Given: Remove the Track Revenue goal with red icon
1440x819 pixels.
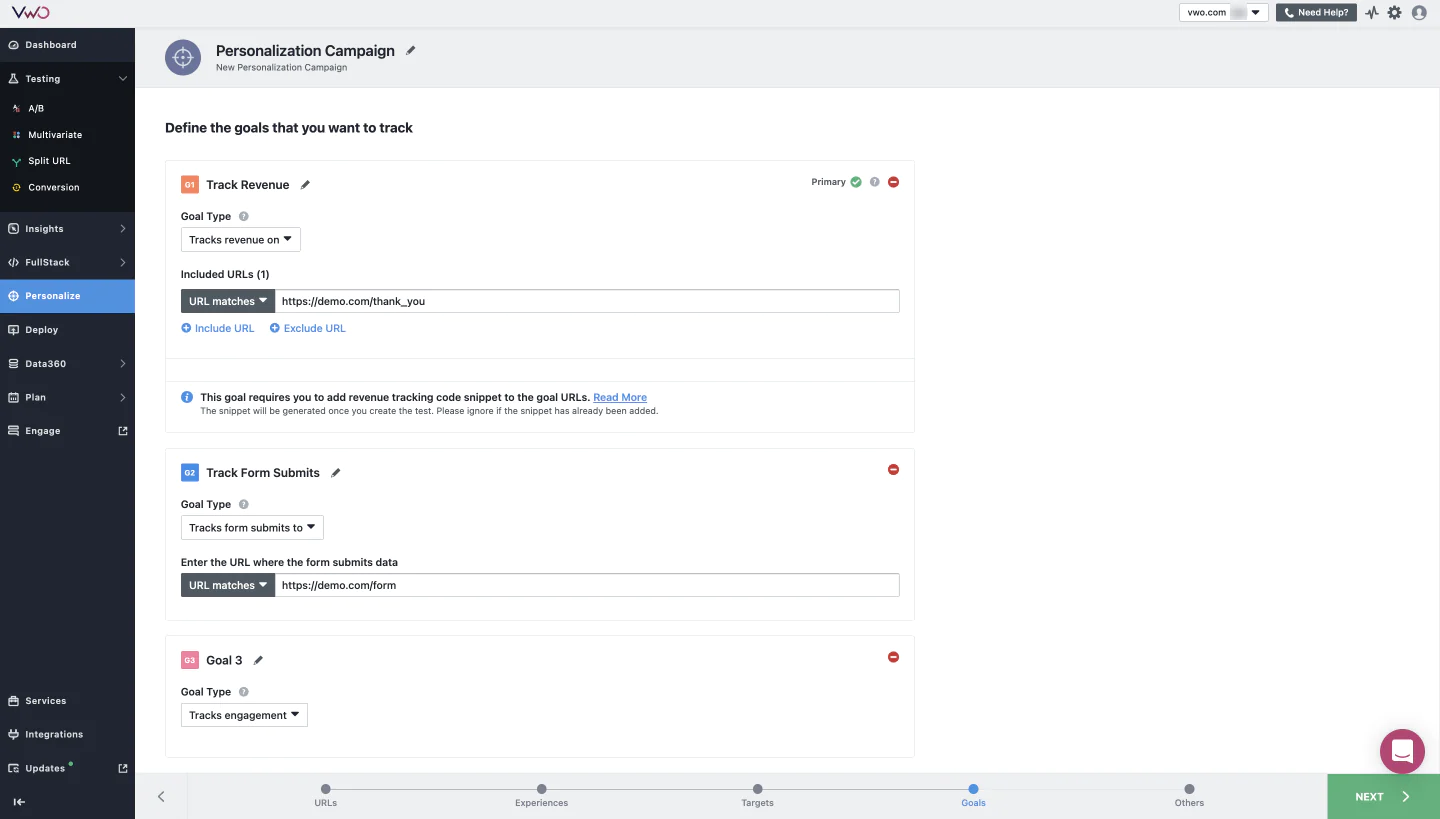Looking at the screenshot, I should click(x=894, y=182).
